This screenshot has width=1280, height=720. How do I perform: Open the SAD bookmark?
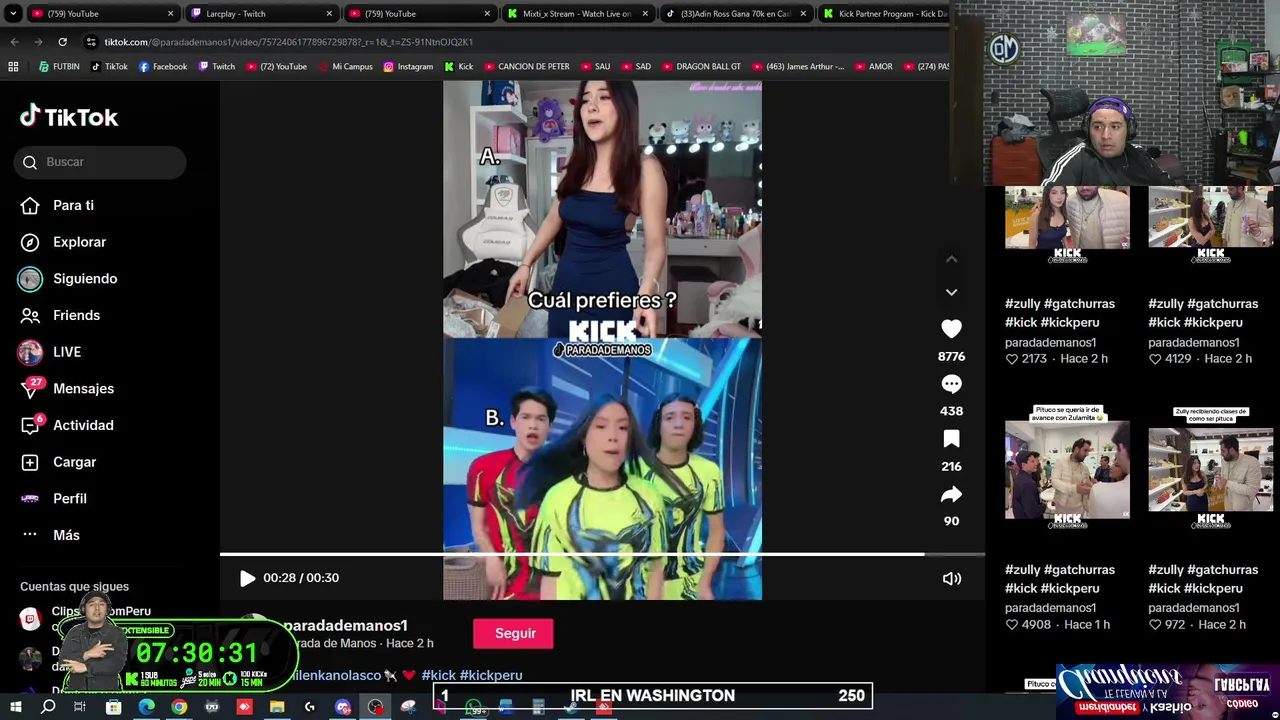pos(636,67)
